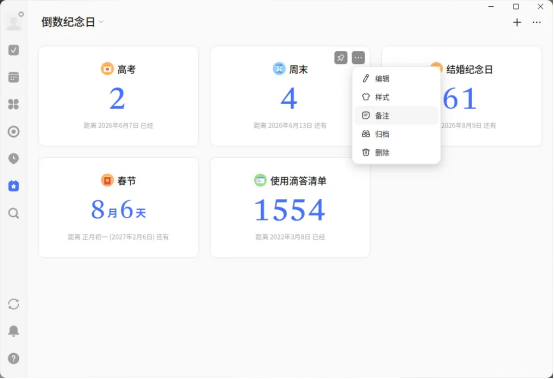Click the plus icon to add countdown

click(x=517, y=22)
